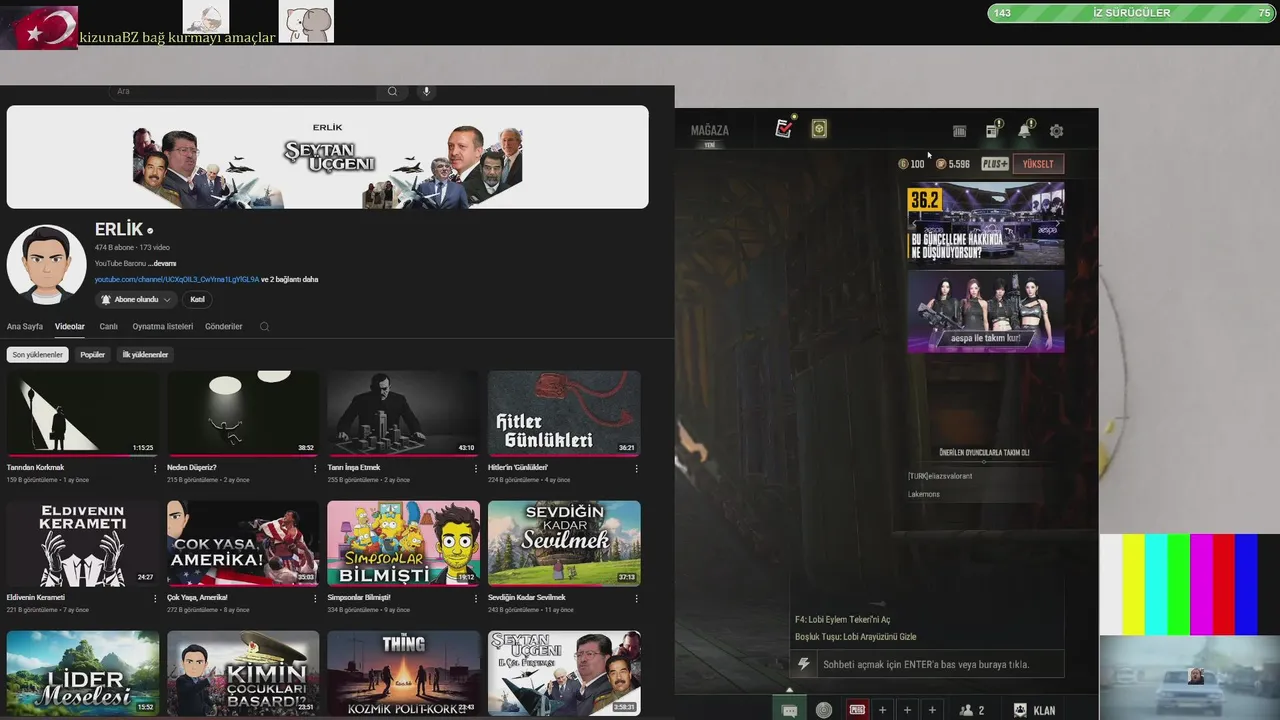Open the 36.2 update survey banner
The image size is (1280, 720).
click(985, 224)
